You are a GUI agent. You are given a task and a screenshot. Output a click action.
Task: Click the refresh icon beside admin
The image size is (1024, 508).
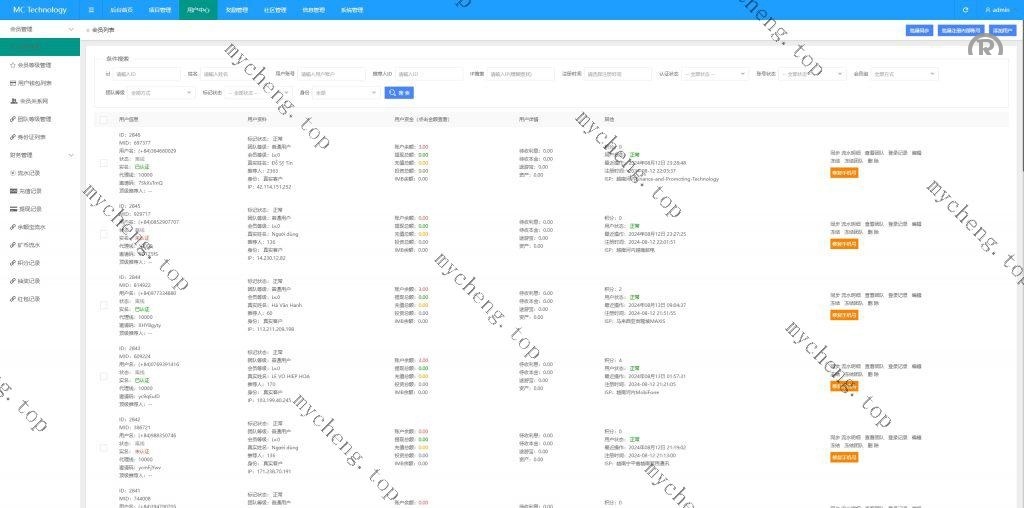click(x=965, y=10)
